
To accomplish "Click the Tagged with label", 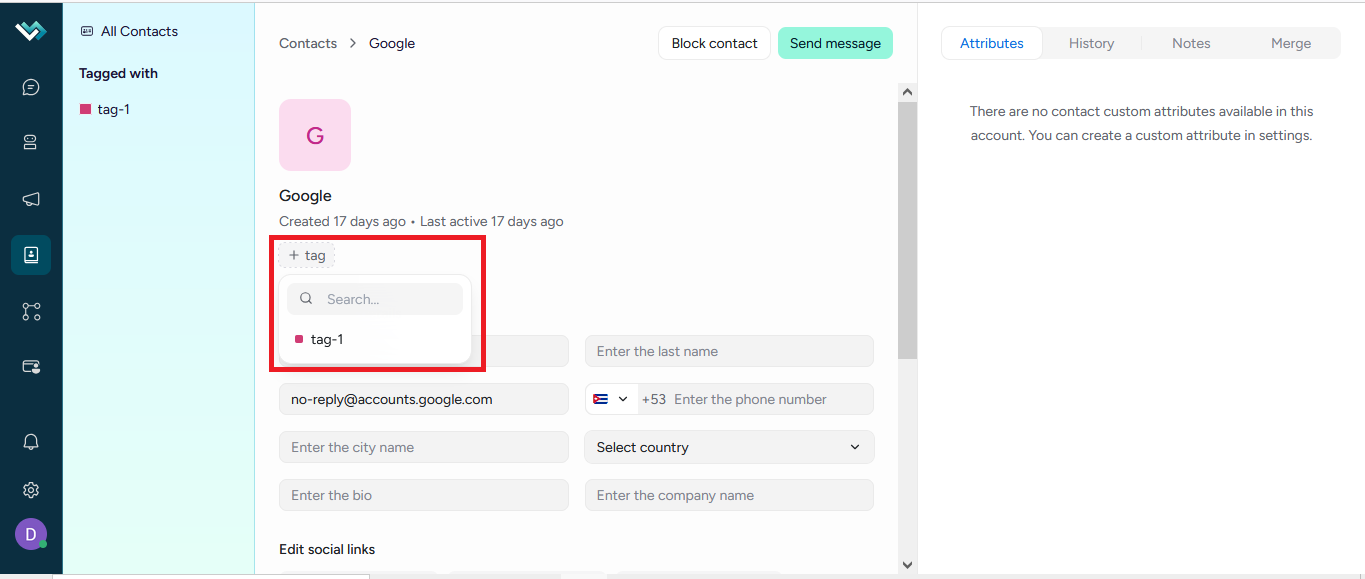I will coord(118,73).
